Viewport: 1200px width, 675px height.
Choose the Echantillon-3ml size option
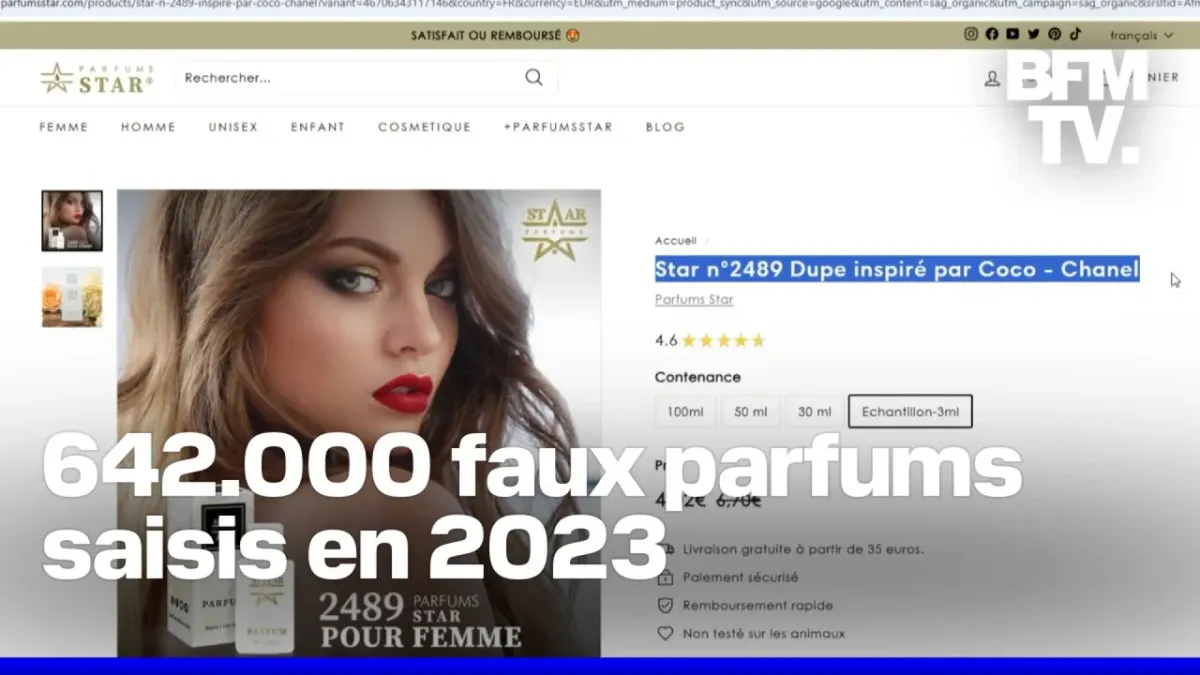click(910, 411)
